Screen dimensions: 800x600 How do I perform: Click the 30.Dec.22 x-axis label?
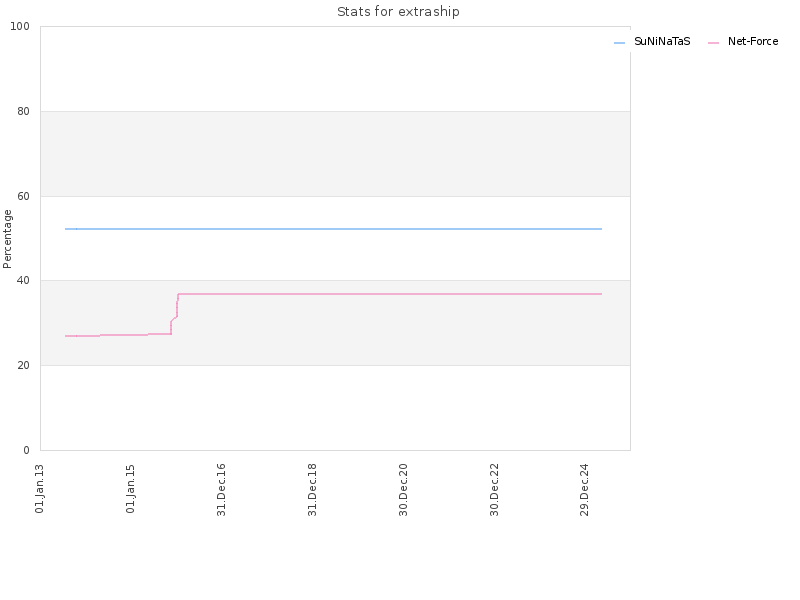coord(494,490)
